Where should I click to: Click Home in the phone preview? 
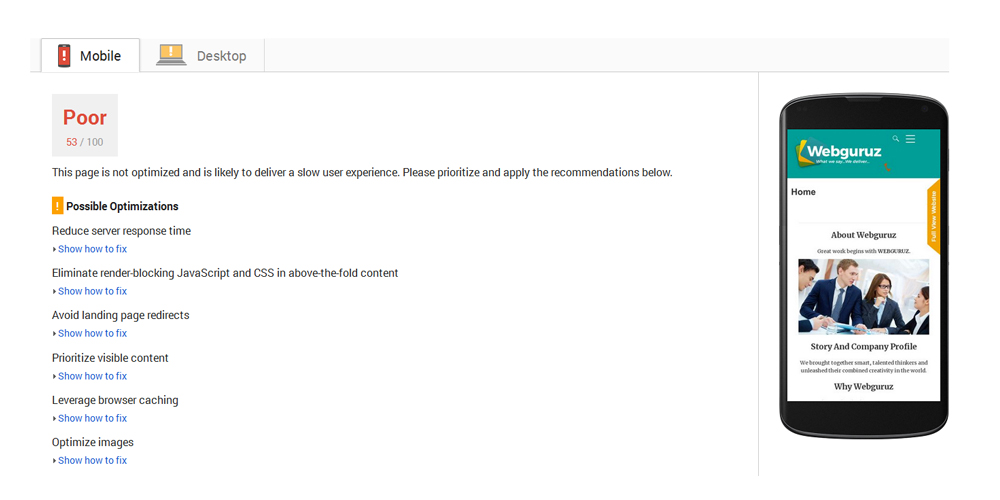[803, 192]
